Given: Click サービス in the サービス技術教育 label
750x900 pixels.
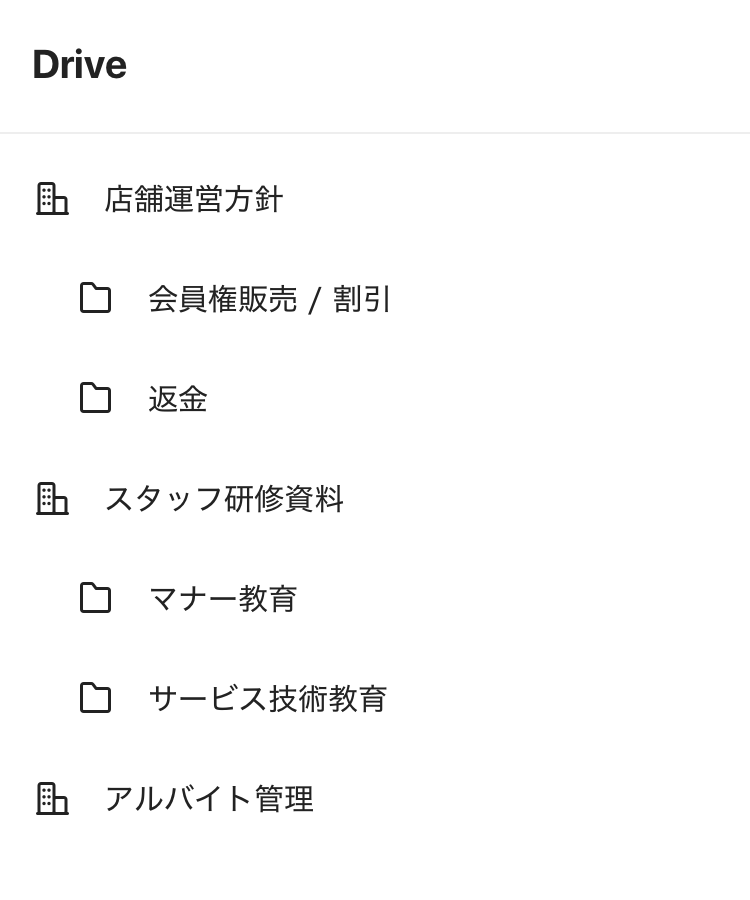Looking at the screenshot, I should tap(207, 699).
